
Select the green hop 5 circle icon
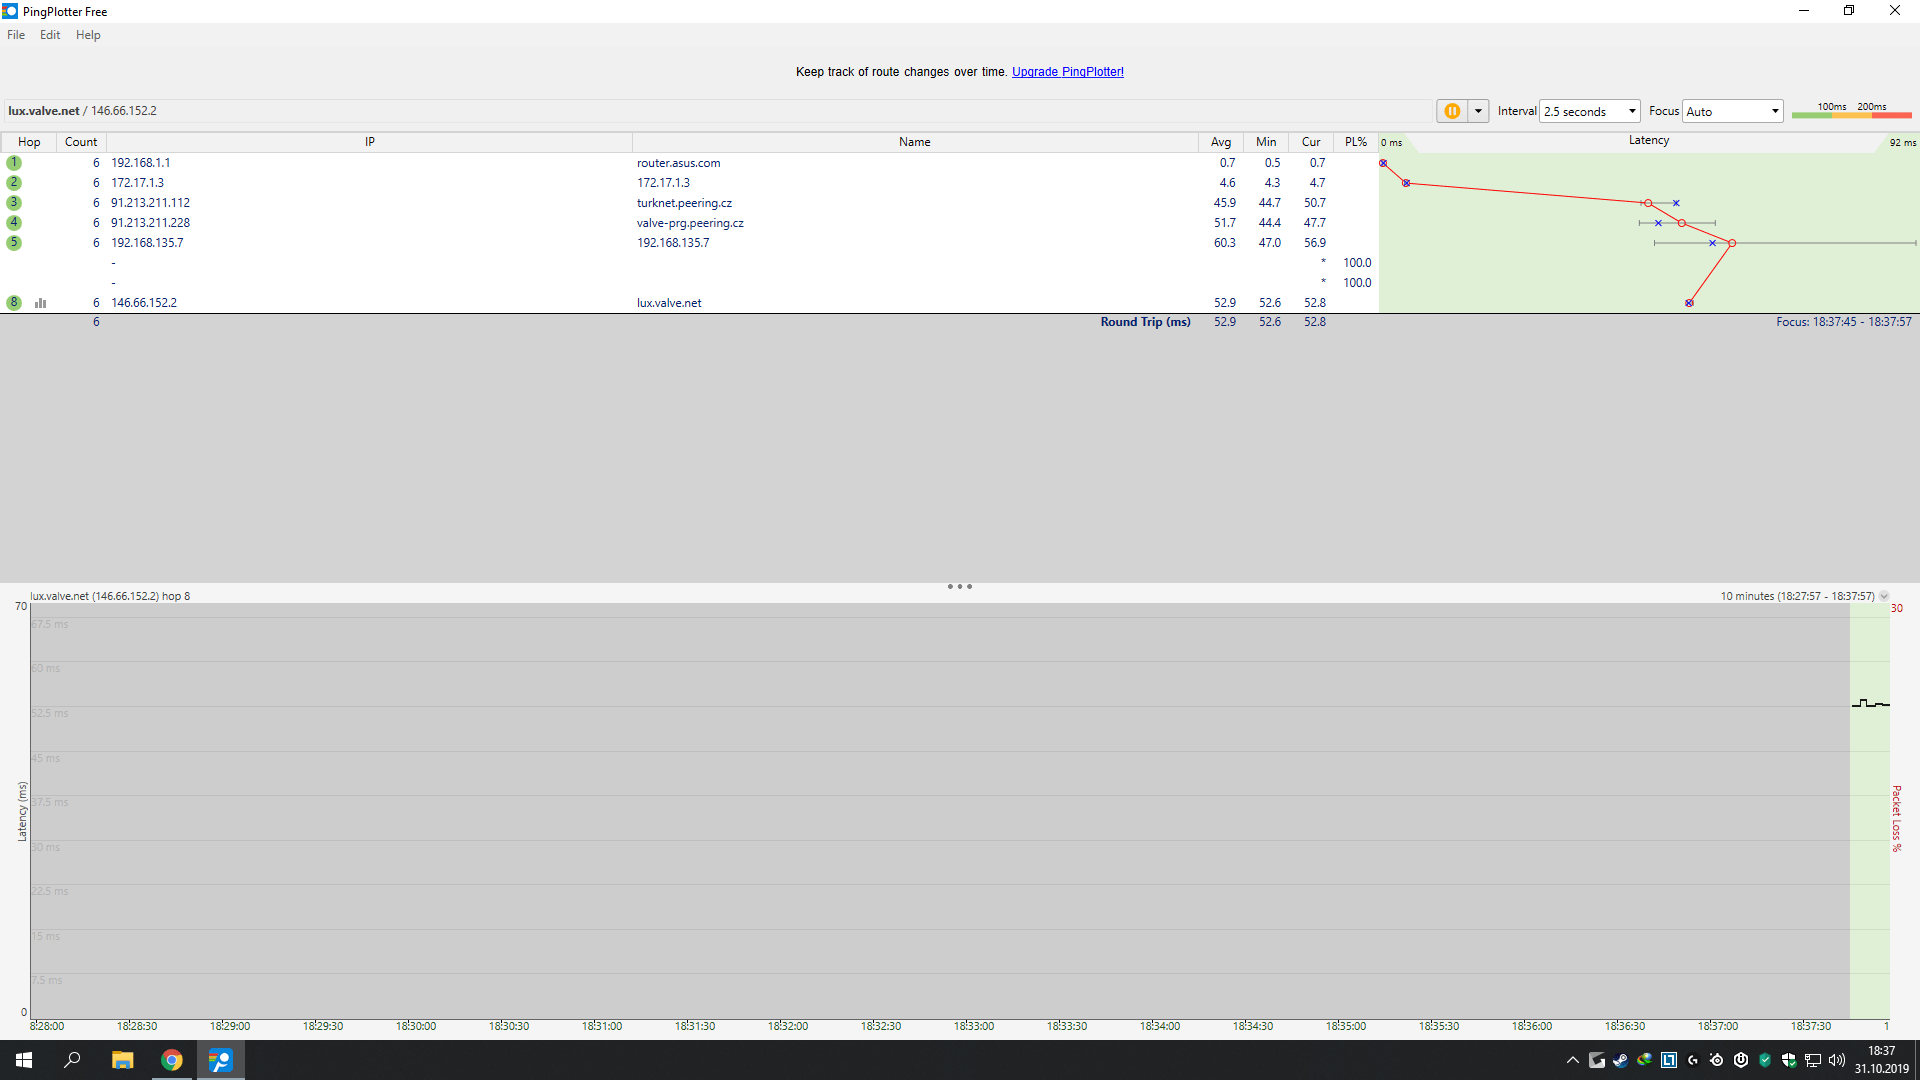tap(14, 243)
